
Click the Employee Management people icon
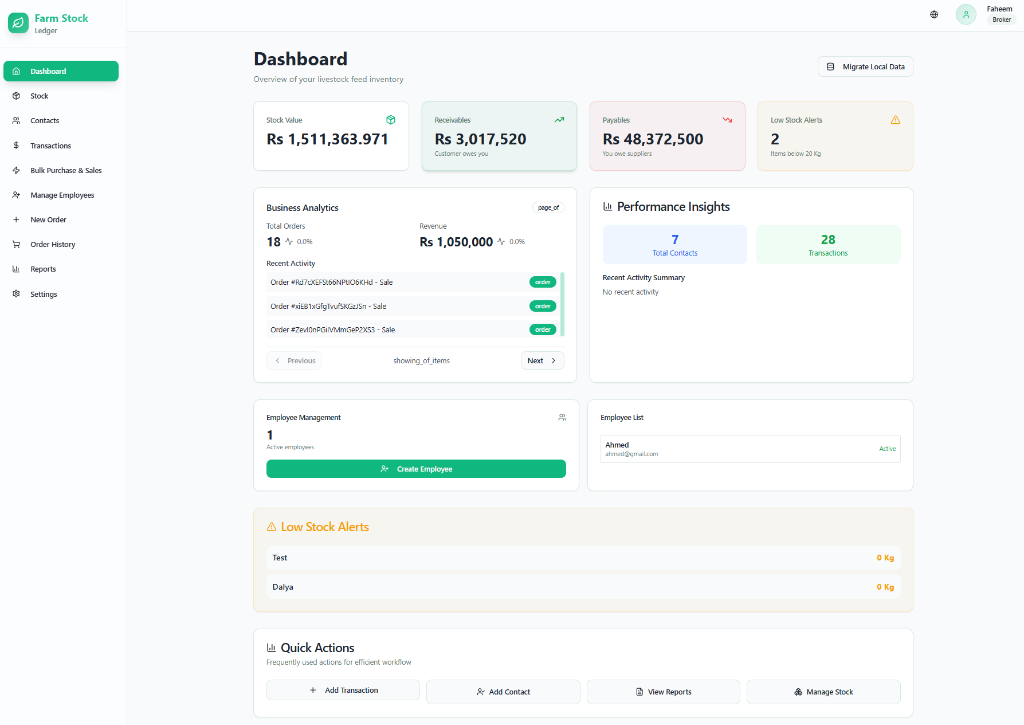562,417
